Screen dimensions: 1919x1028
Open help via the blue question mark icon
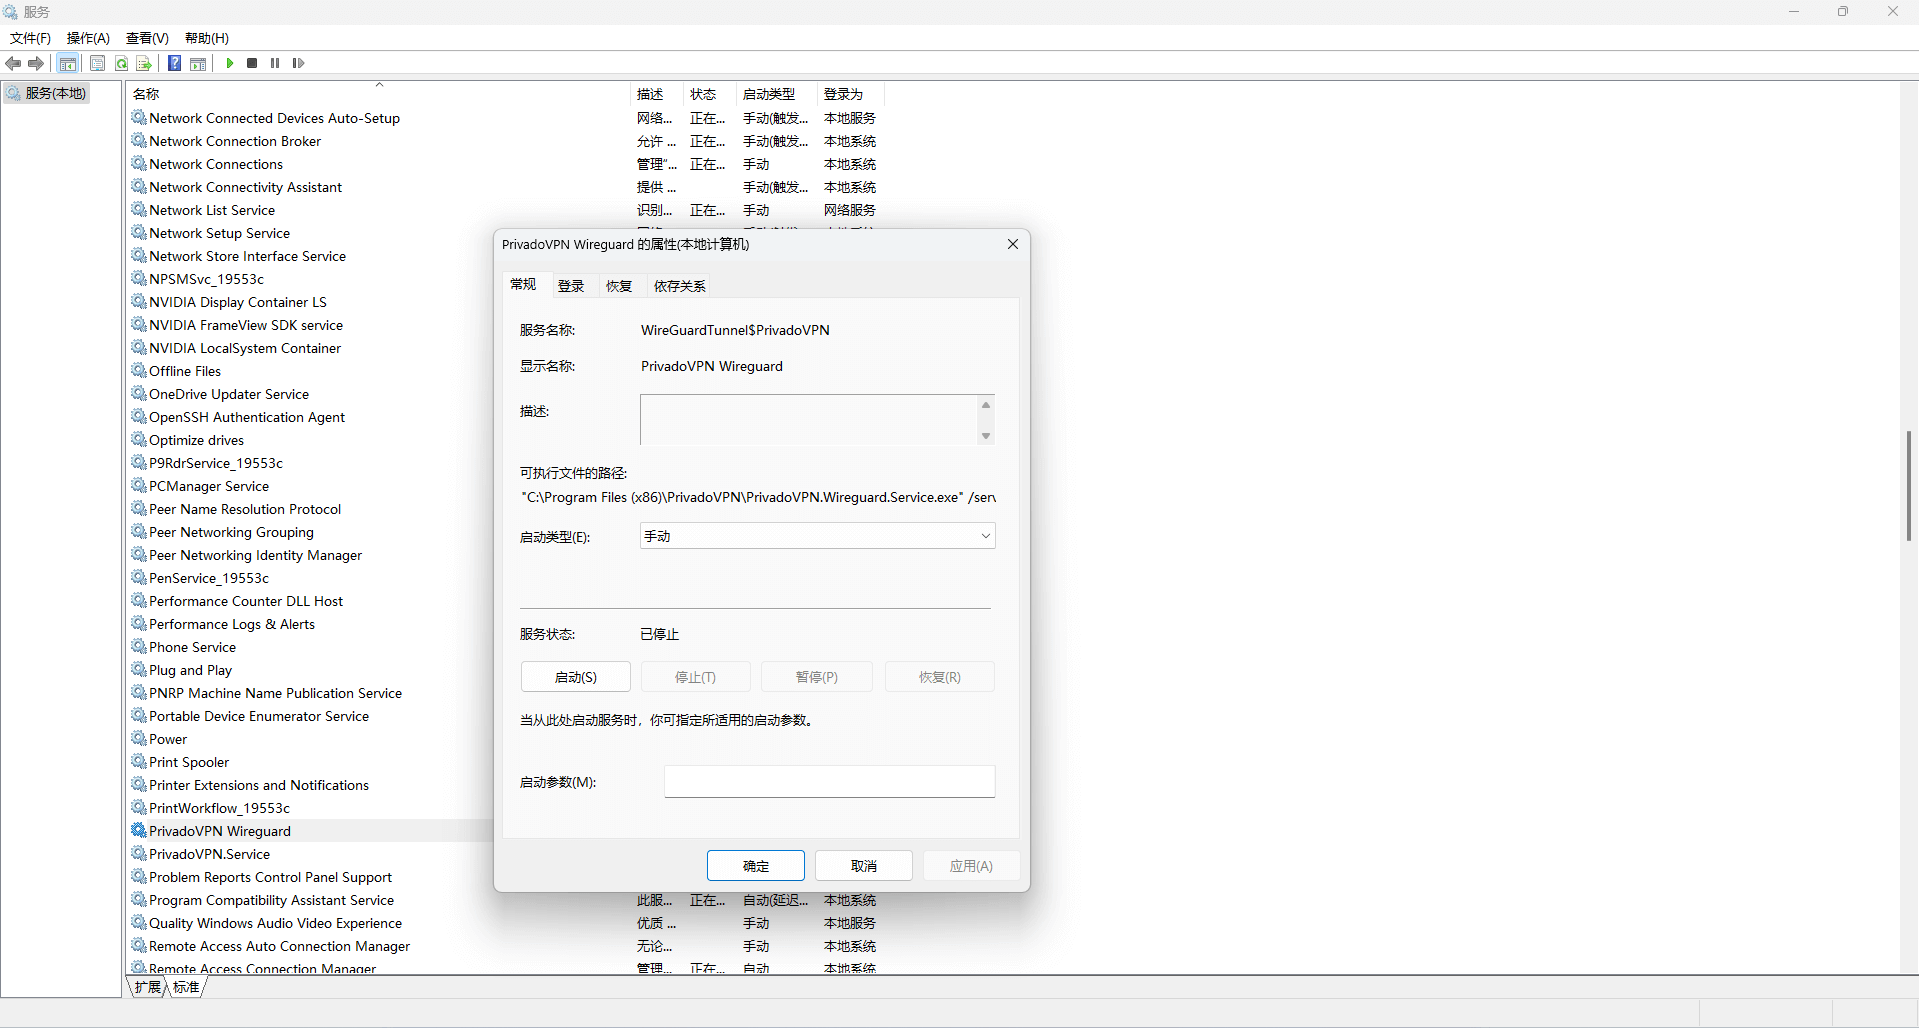pyautogui.click(x=174, y=63)
